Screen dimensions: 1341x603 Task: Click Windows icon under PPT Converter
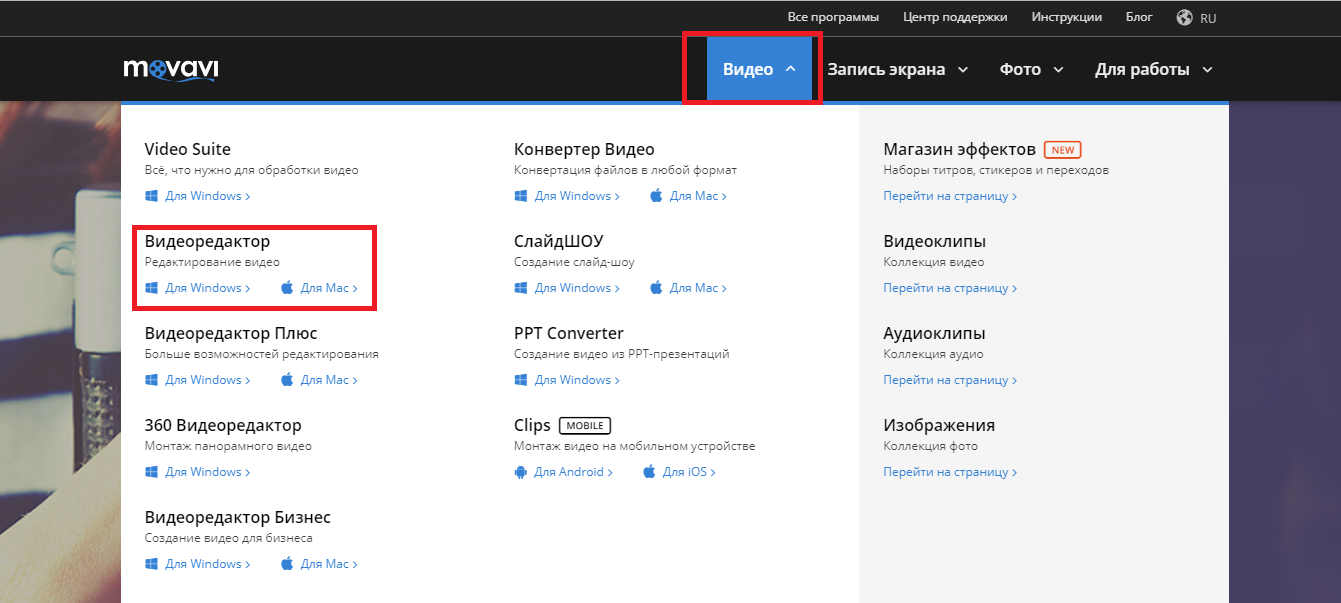pyautogui.click(x=521, y=380)
